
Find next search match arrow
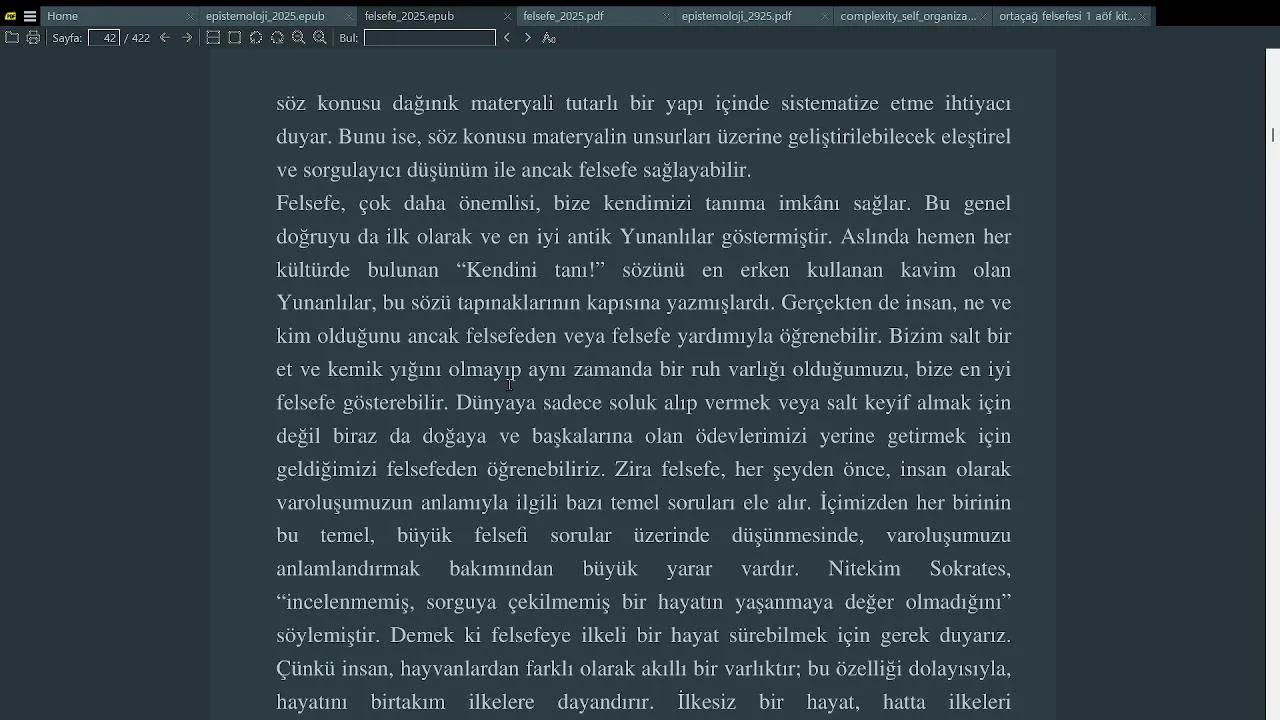click(x=528, y=37)
